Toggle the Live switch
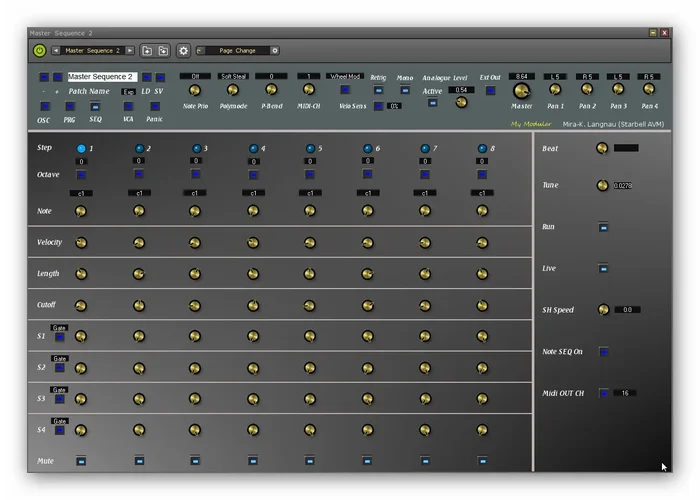 604,268
